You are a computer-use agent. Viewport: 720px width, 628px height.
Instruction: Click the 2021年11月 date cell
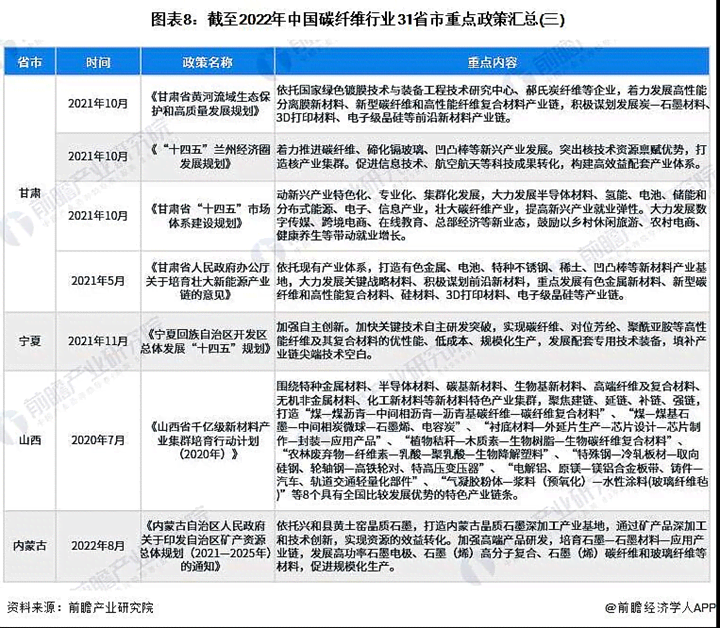[98, 340]
